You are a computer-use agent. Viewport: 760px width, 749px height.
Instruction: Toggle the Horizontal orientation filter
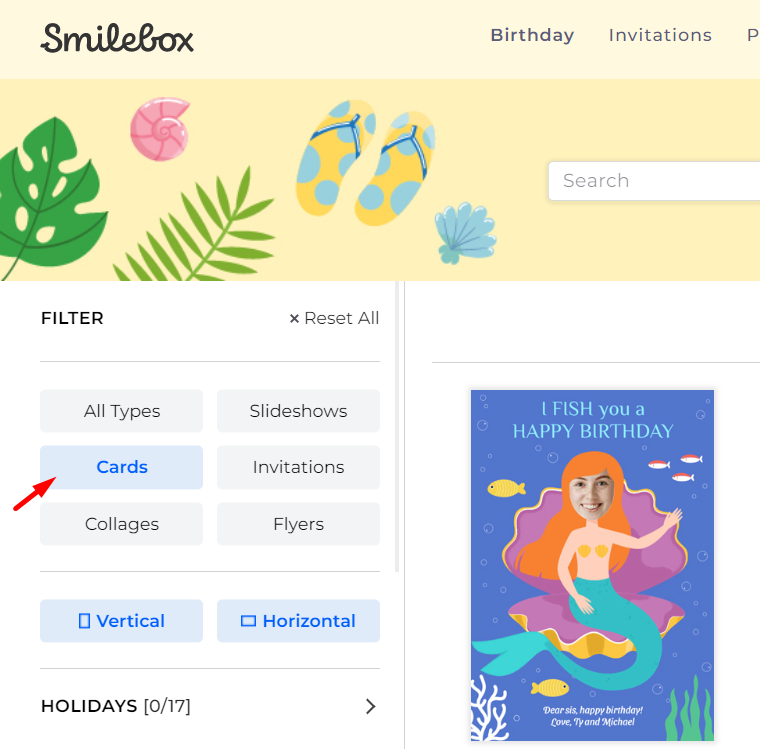click(299, 621)
